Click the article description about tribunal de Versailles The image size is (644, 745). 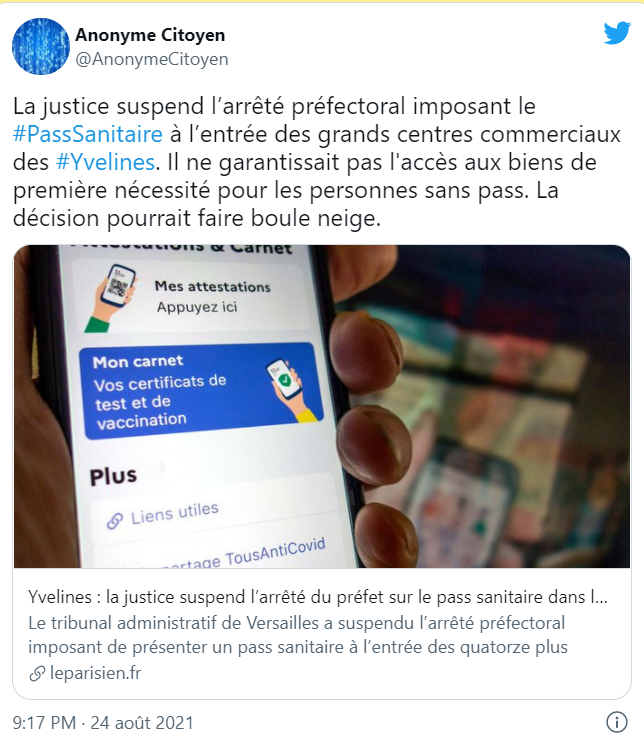point(298,635)
